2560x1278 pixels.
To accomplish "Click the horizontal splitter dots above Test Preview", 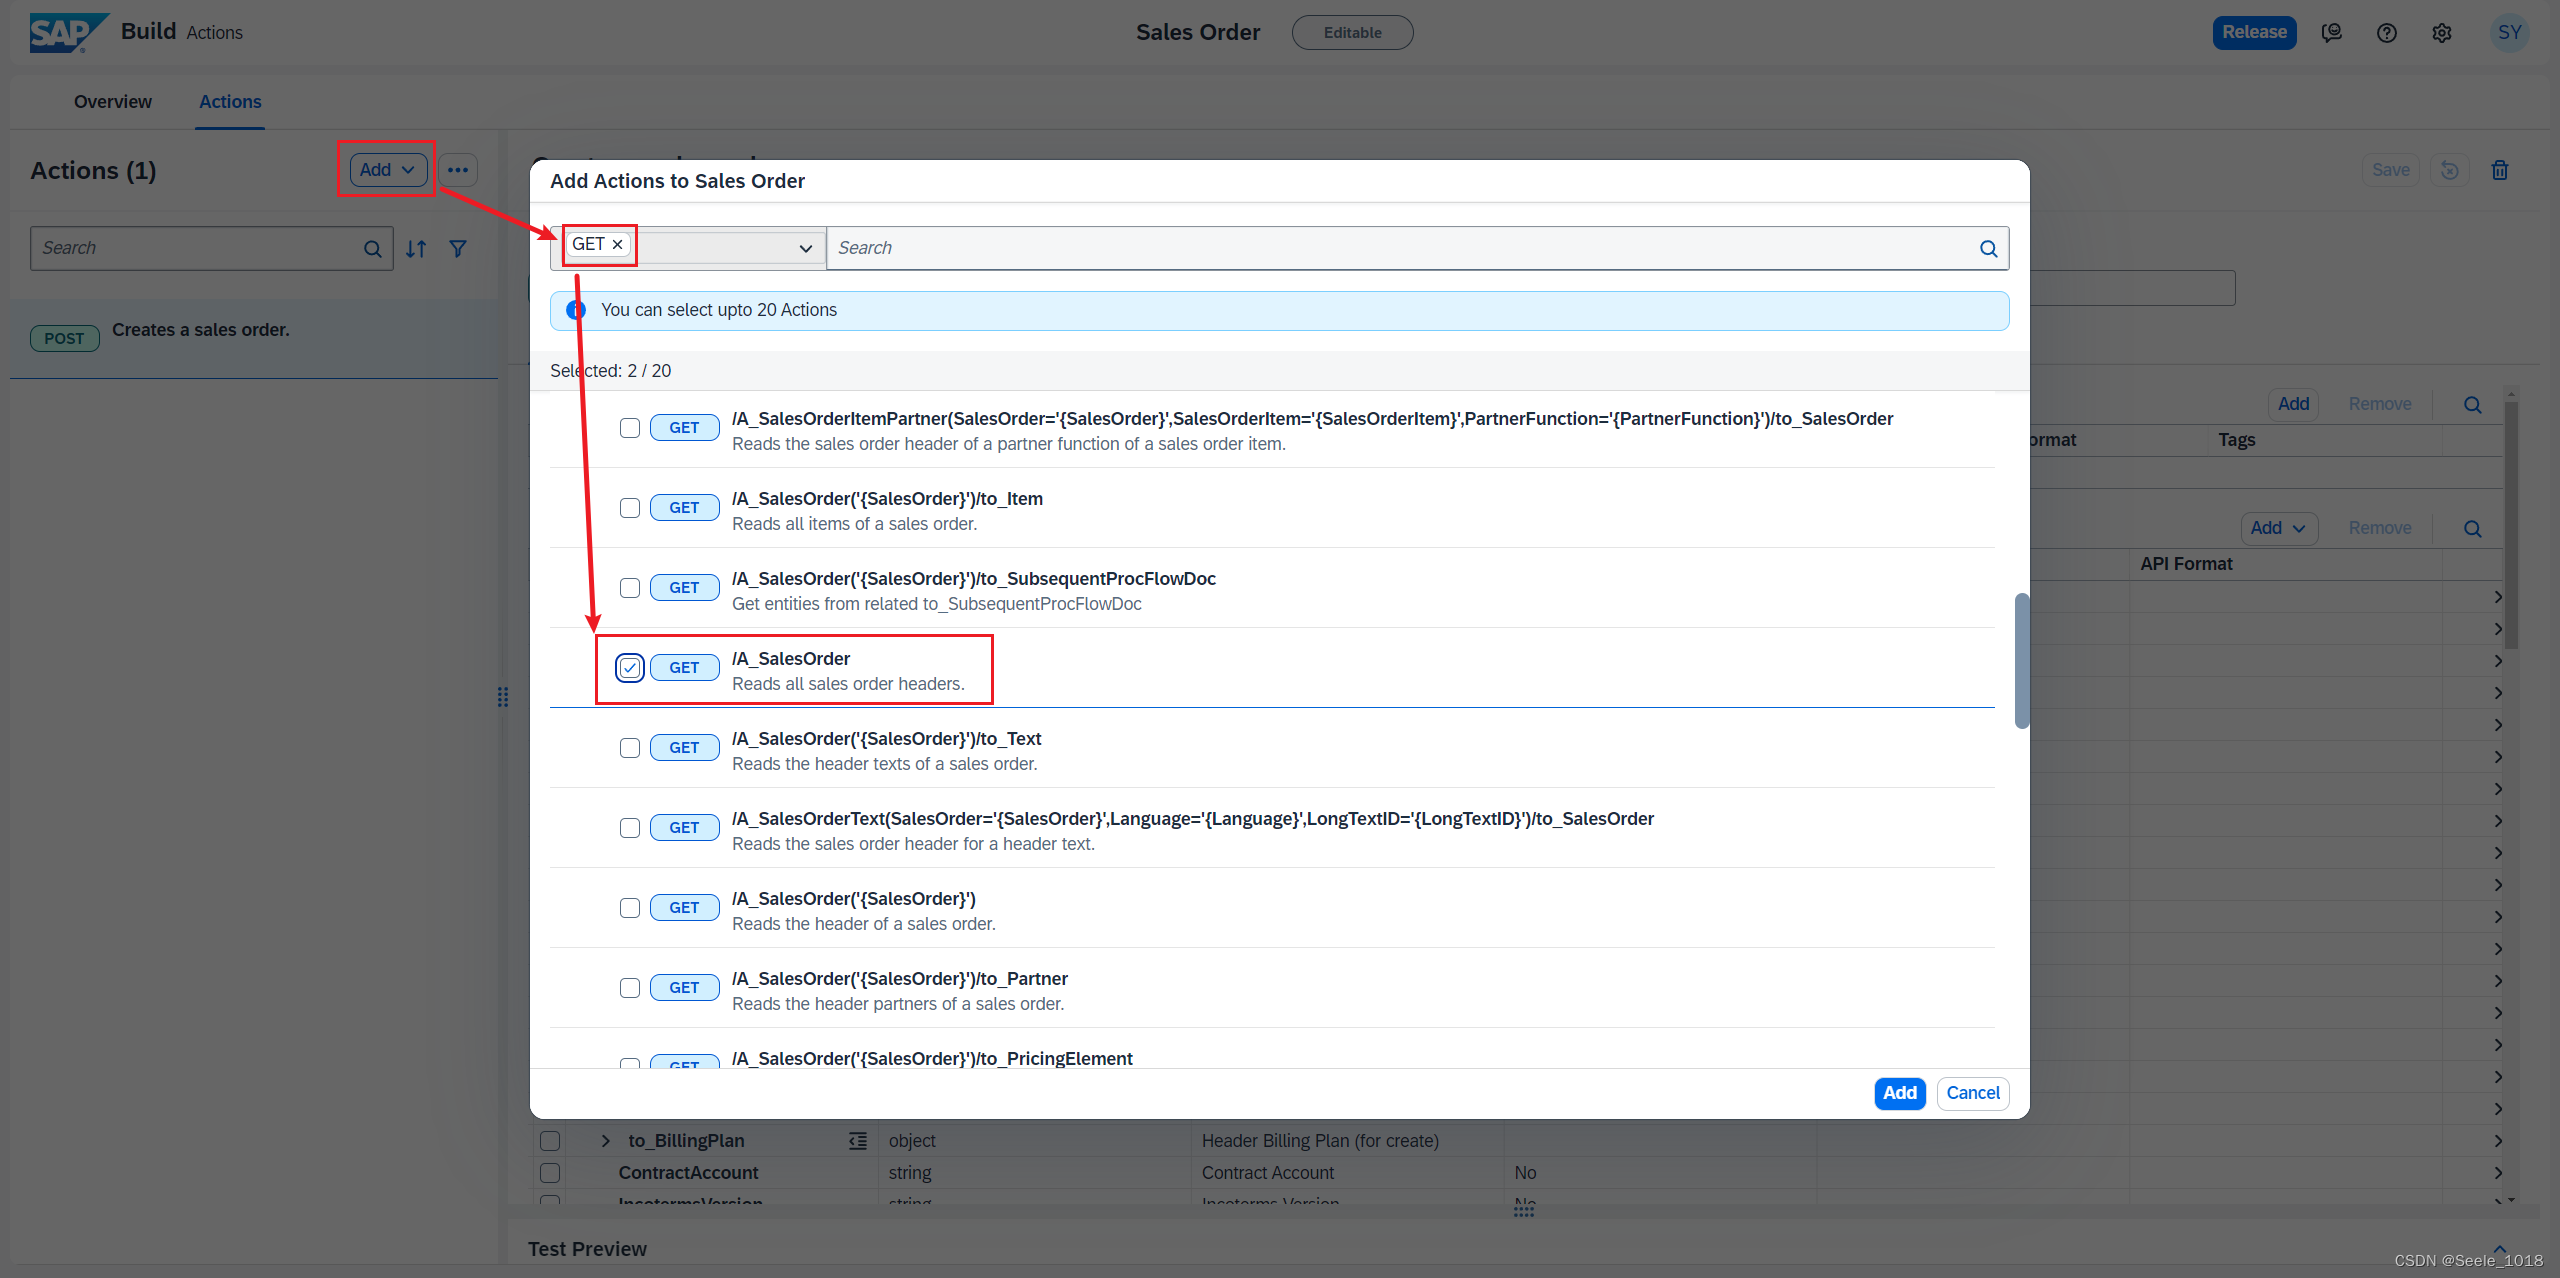I will [1524, 1211].
